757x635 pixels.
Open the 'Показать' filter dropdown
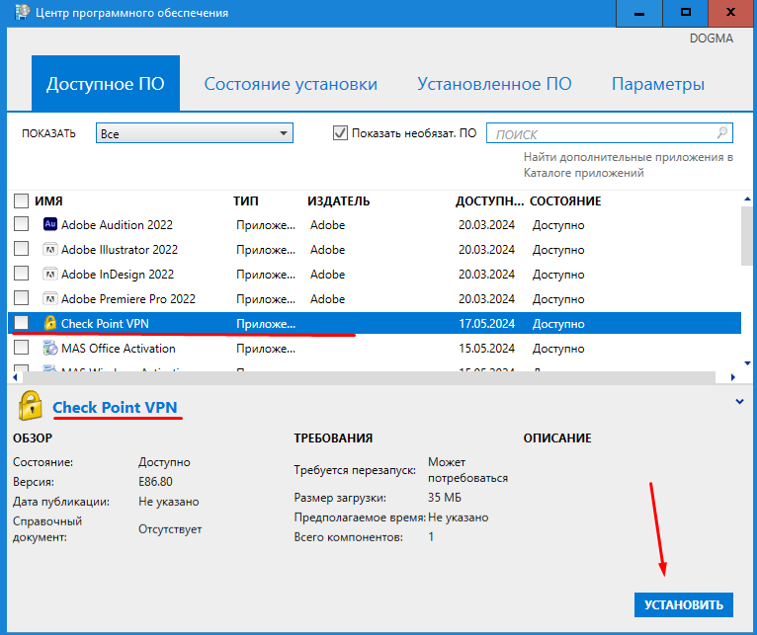(x=194, y=133)
